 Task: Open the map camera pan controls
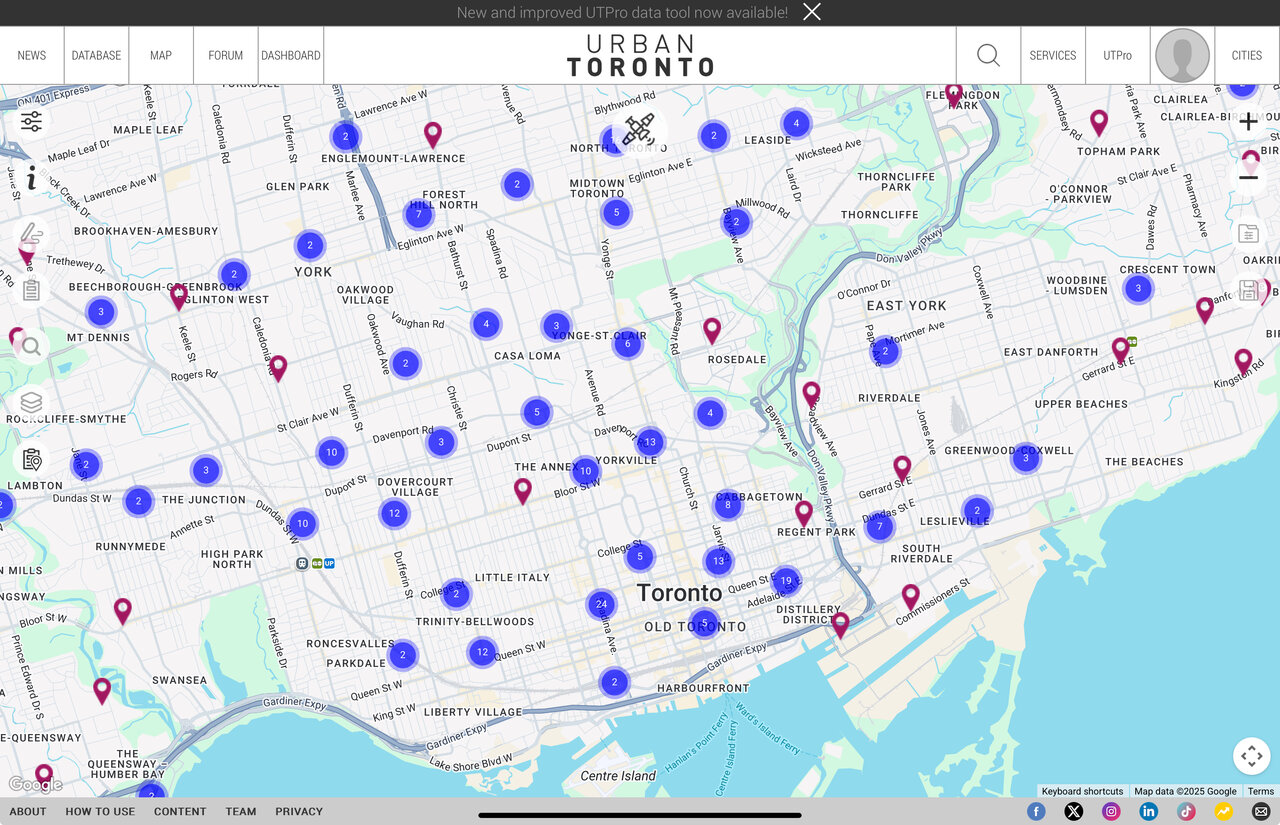click(1251, 756)
